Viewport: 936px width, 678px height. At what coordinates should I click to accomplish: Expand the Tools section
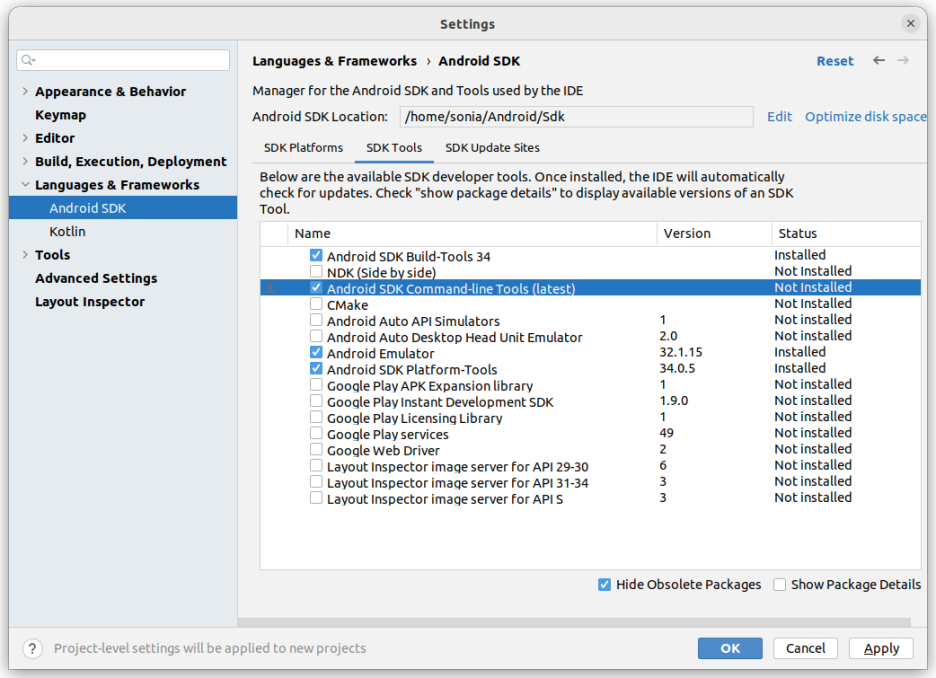tap(25, 255)
